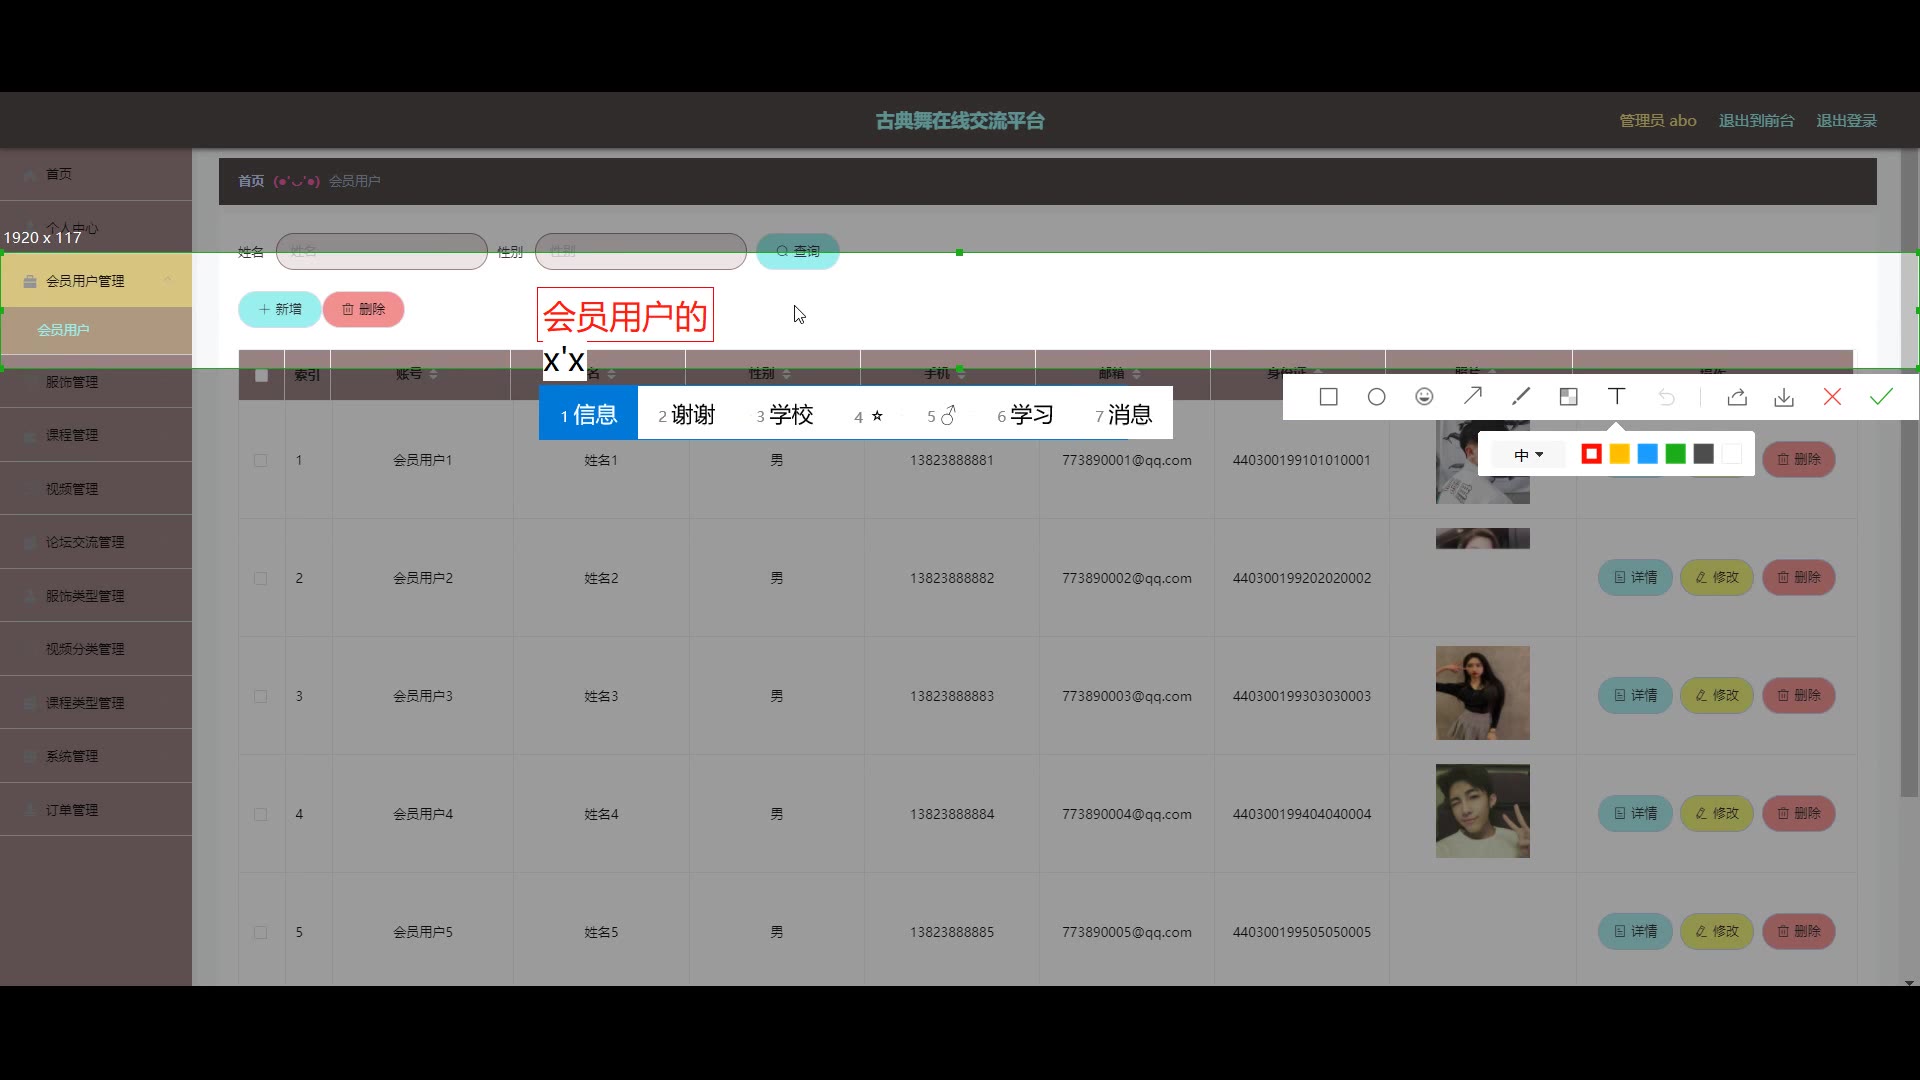Pick the blue text color

[1647, 454]
